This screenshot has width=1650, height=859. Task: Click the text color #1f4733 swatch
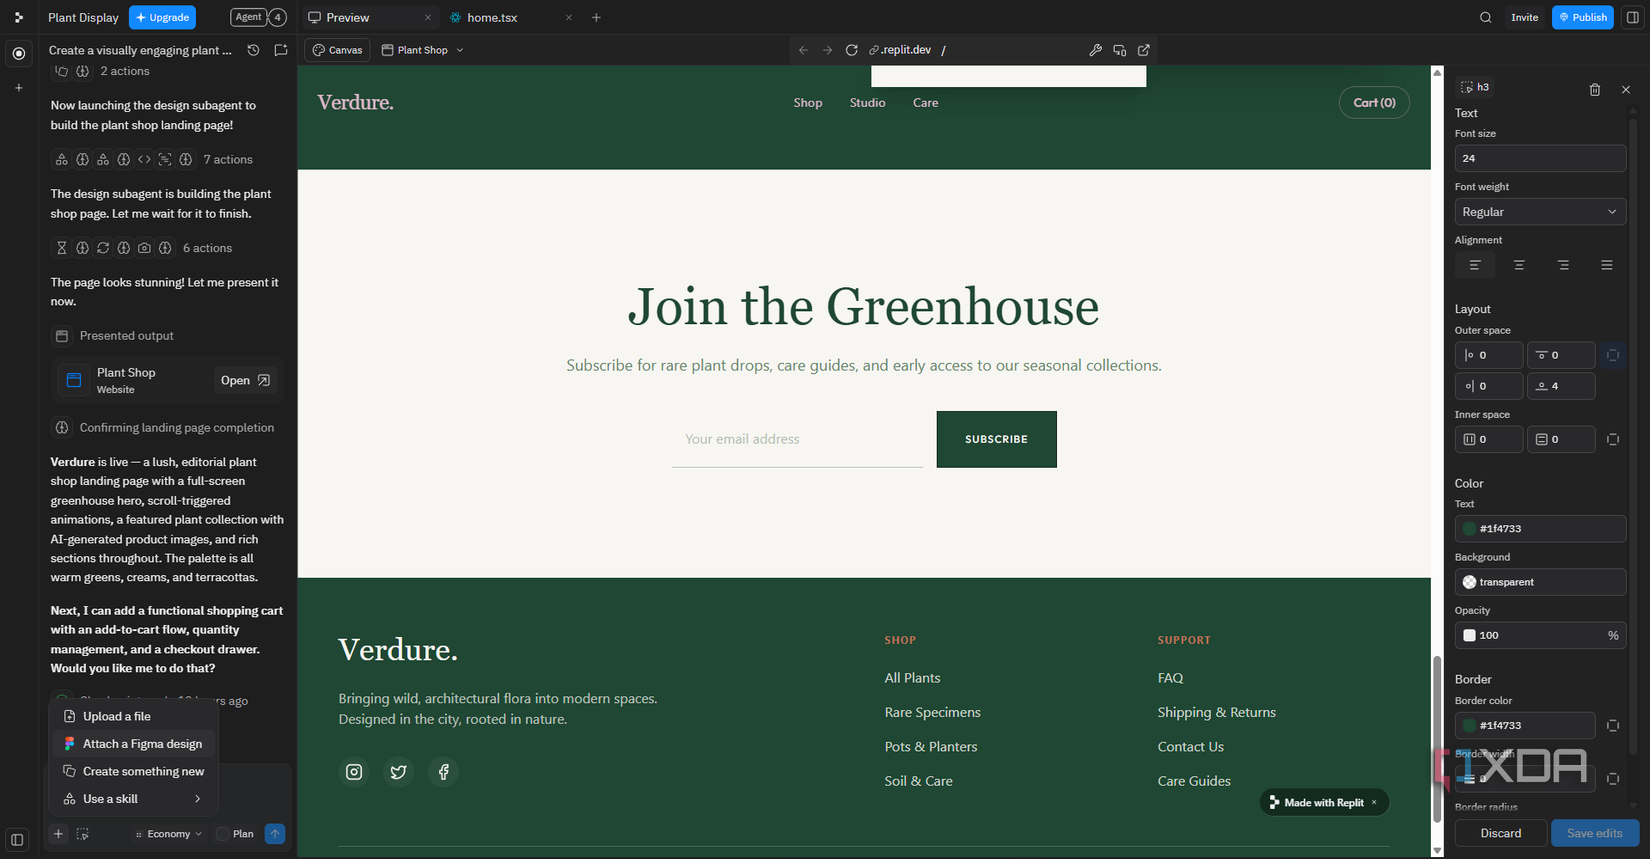(1469, 529)
